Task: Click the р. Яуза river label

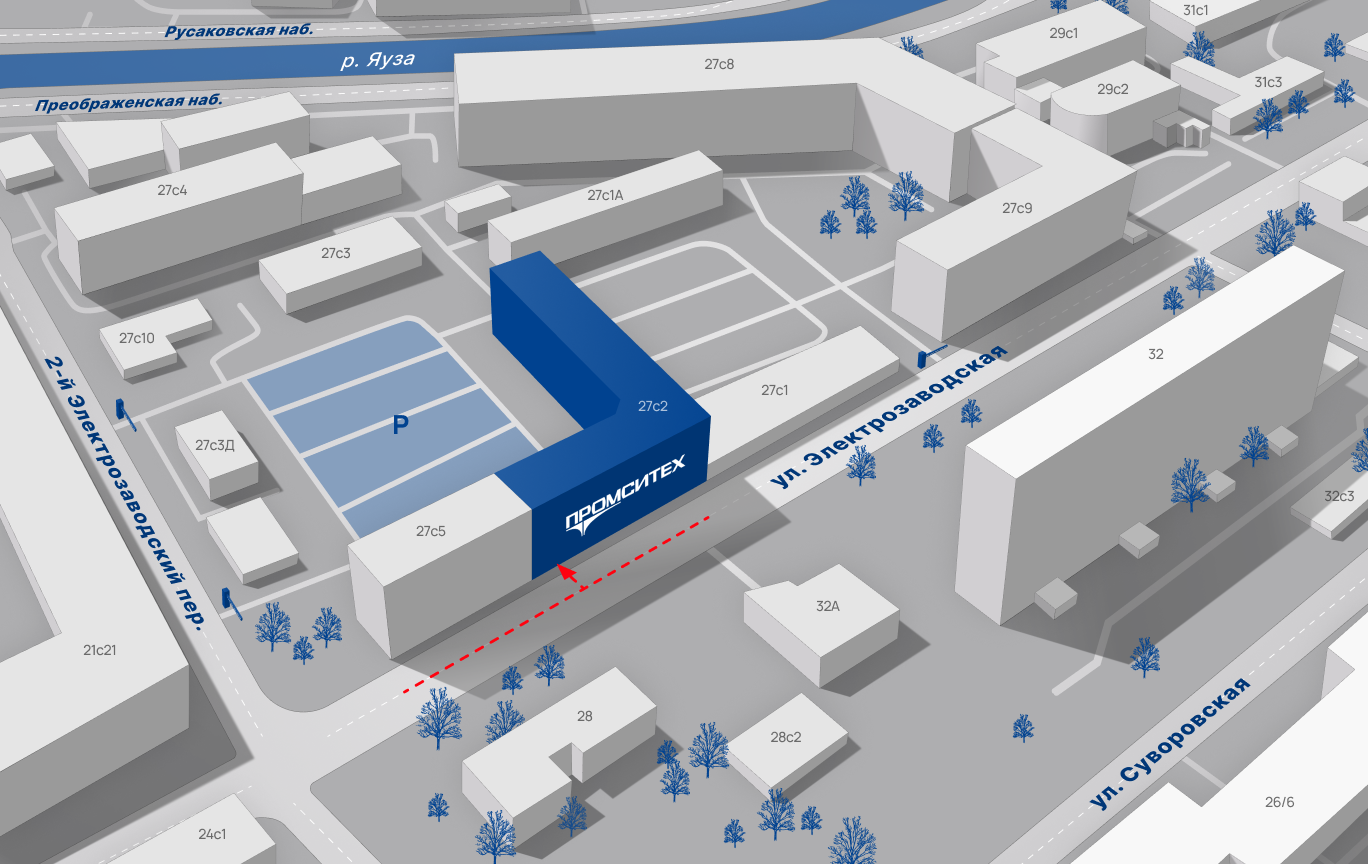Action: pos(377,61)
